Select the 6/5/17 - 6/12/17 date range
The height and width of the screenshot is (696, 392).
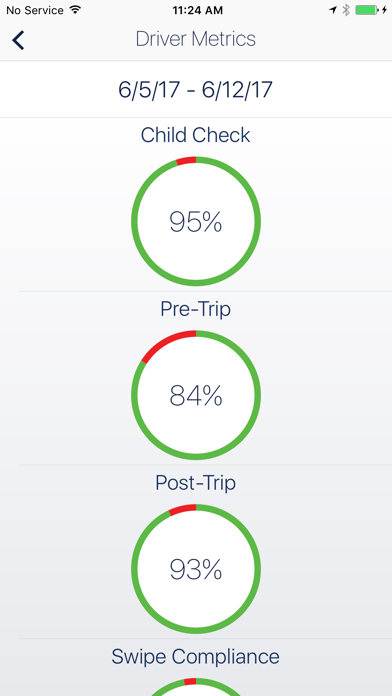click(x=195, y=90)
